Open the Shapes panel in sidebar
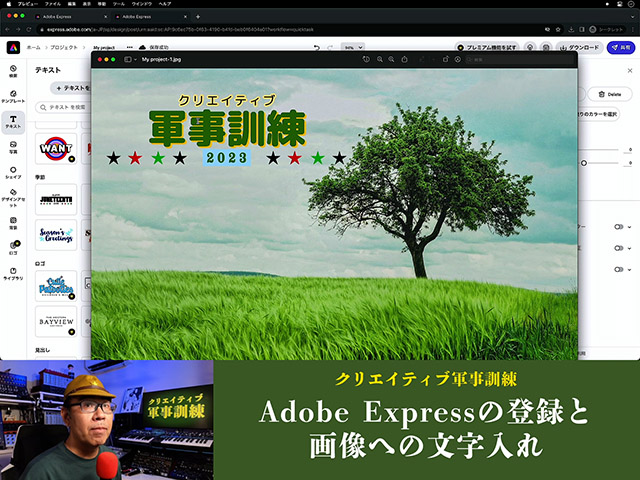The image size is (640, 480). 13,171
